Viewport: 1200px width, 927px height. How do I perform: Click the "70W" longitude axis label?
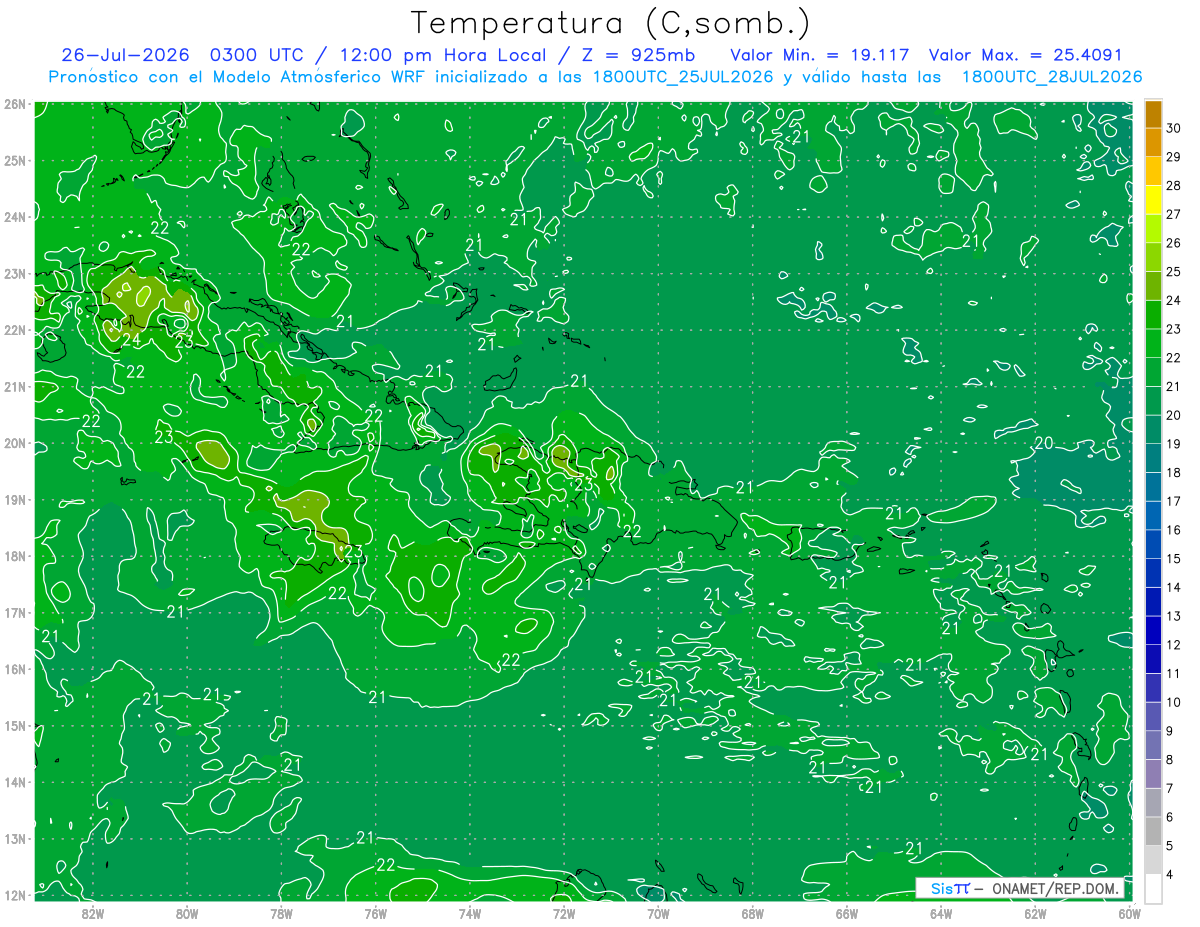pos(658,913)
